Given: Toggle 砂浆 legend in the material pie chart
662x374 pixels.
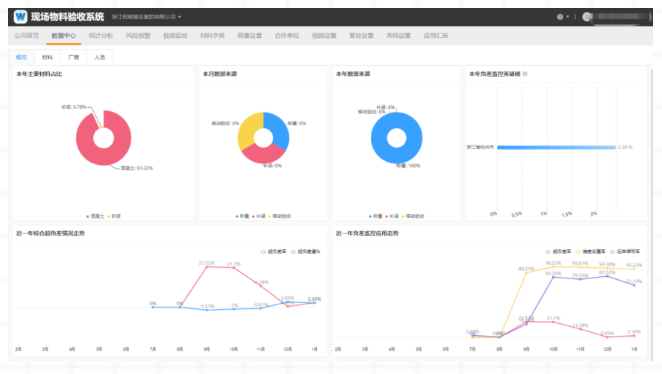Looking at the screenshot, I should point(114,216).
